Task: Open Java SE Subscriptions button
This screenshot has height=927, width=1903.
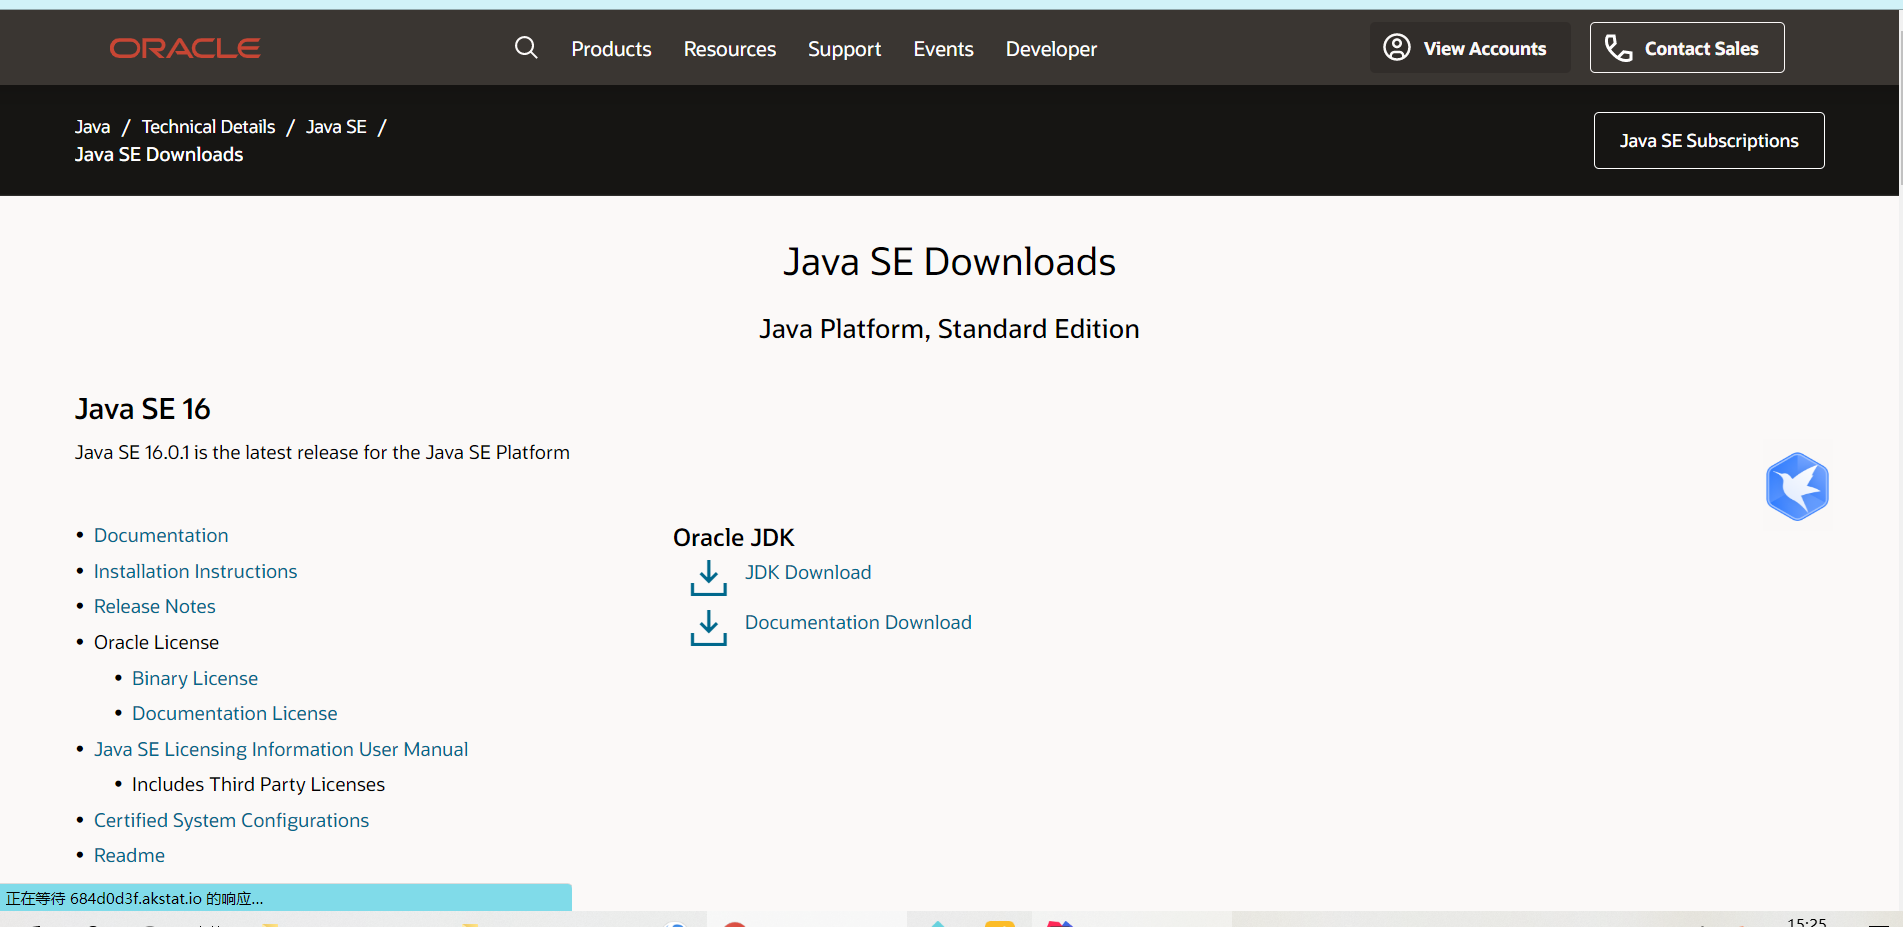Action: coord(1709,141)
